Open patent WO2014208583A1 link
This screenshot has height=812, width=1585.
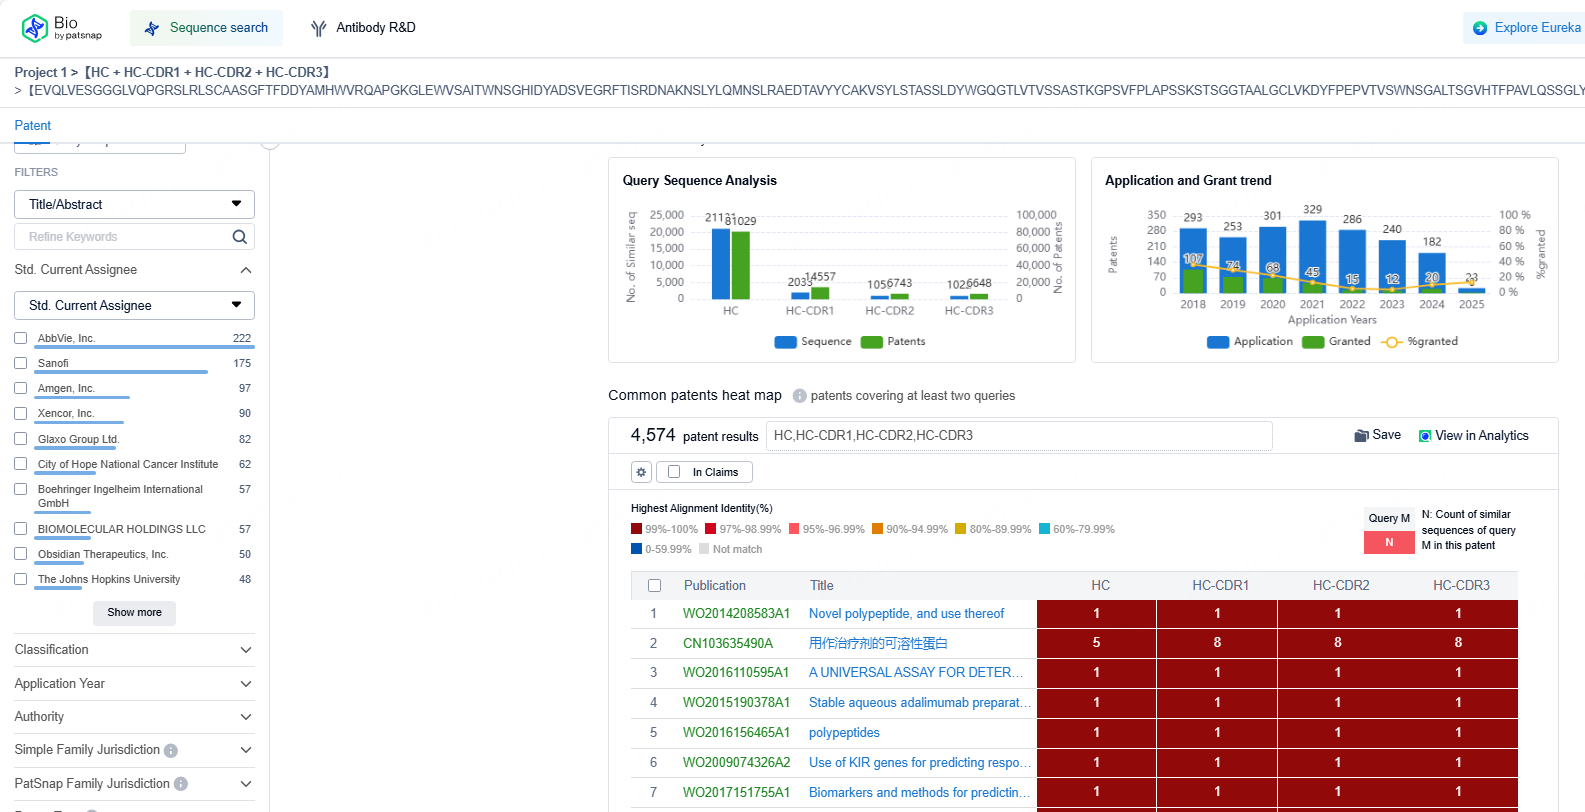pyautogui.click(x=736, y=614)
